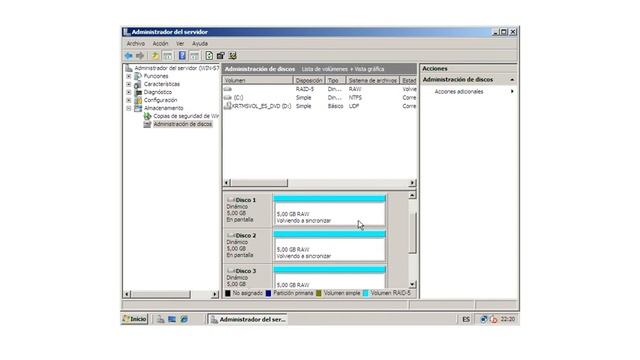Image resolution: width=640 pixels, height=360 pixels.
Task: Select the Diagnóstico node icon
Action: click(x=138, y=92)
